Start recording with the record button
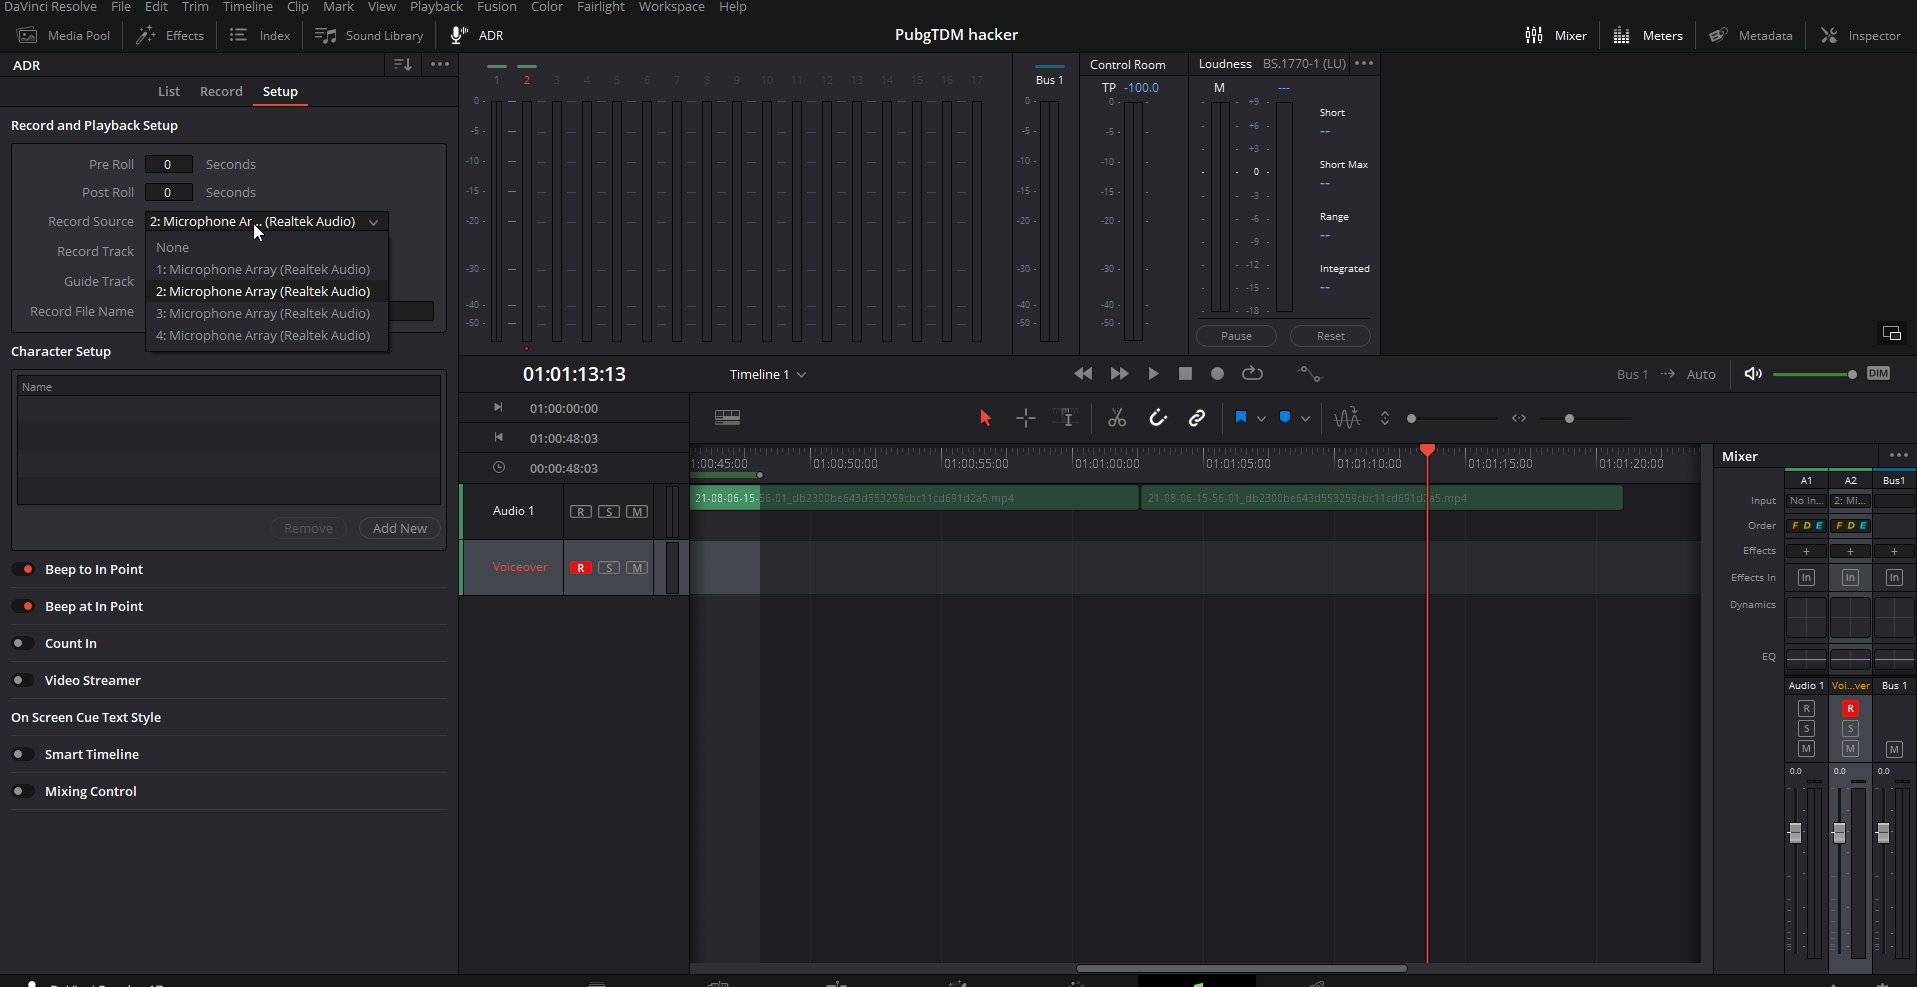This screenshot has height=987, width=1917. 1217,374
